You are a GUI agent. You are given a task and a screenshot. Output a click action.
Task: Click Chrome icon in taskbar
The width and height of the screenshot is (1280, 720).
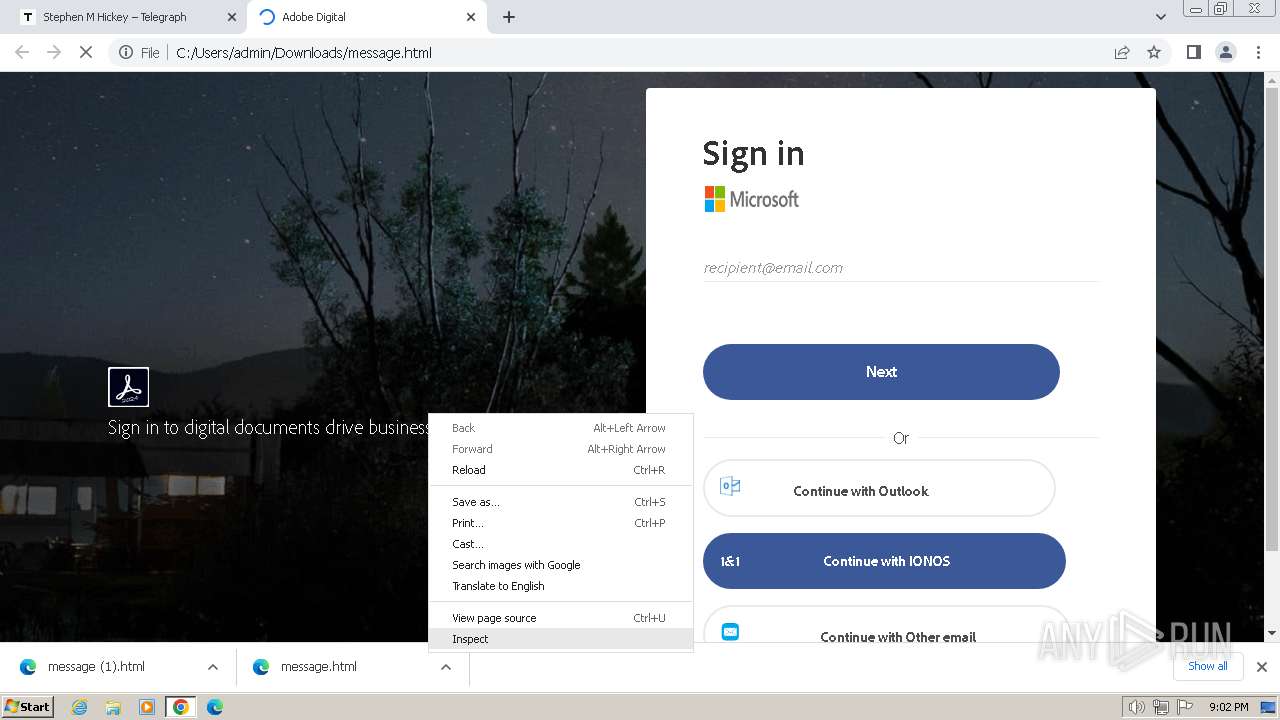coord(181,707)
